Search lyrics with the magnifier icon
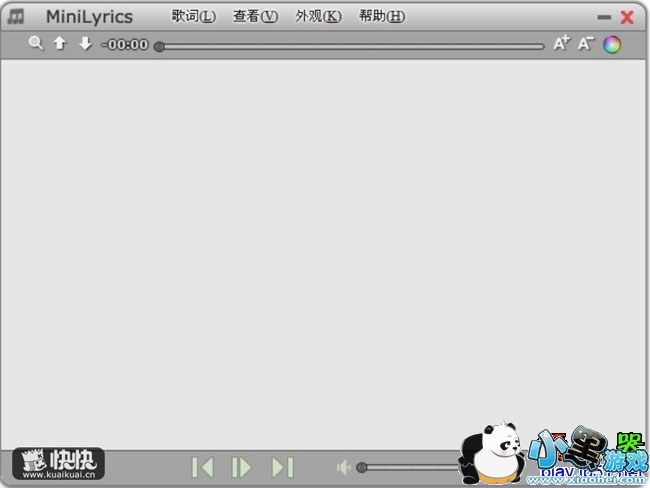 coord(36,43)
